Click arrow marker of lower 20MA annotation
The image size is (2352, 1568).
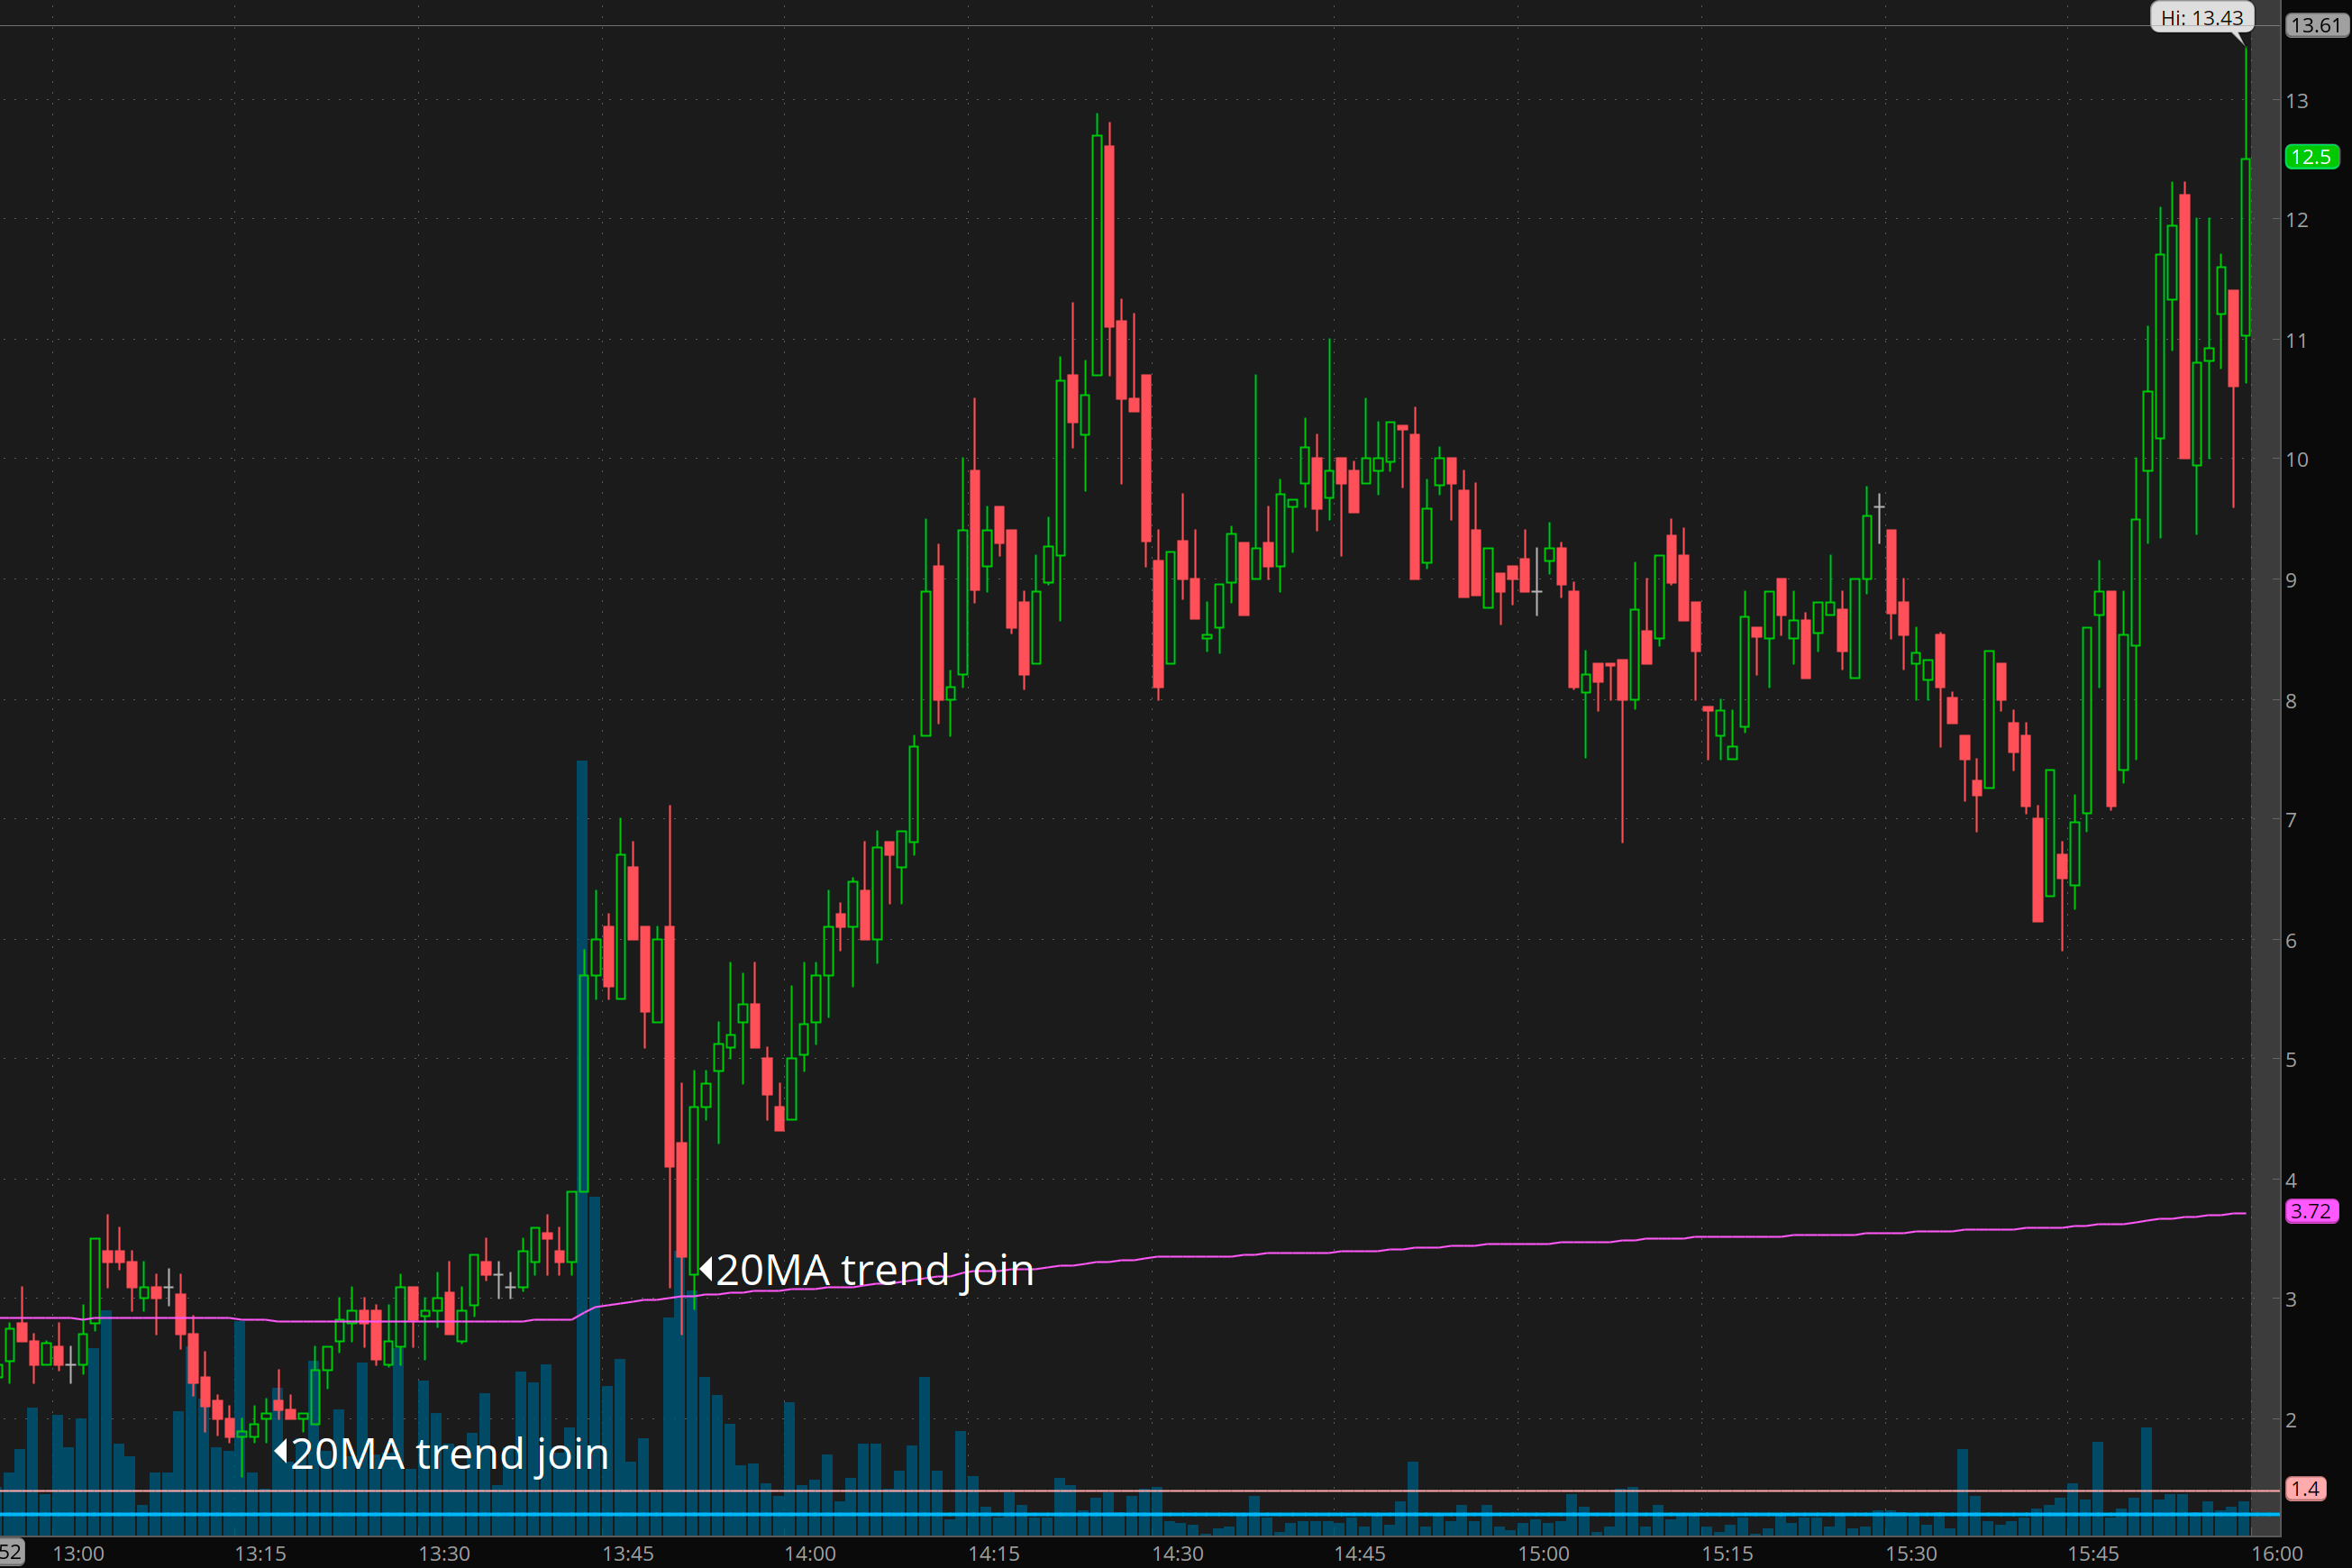pyautogui.click(x=281, y=1451)
